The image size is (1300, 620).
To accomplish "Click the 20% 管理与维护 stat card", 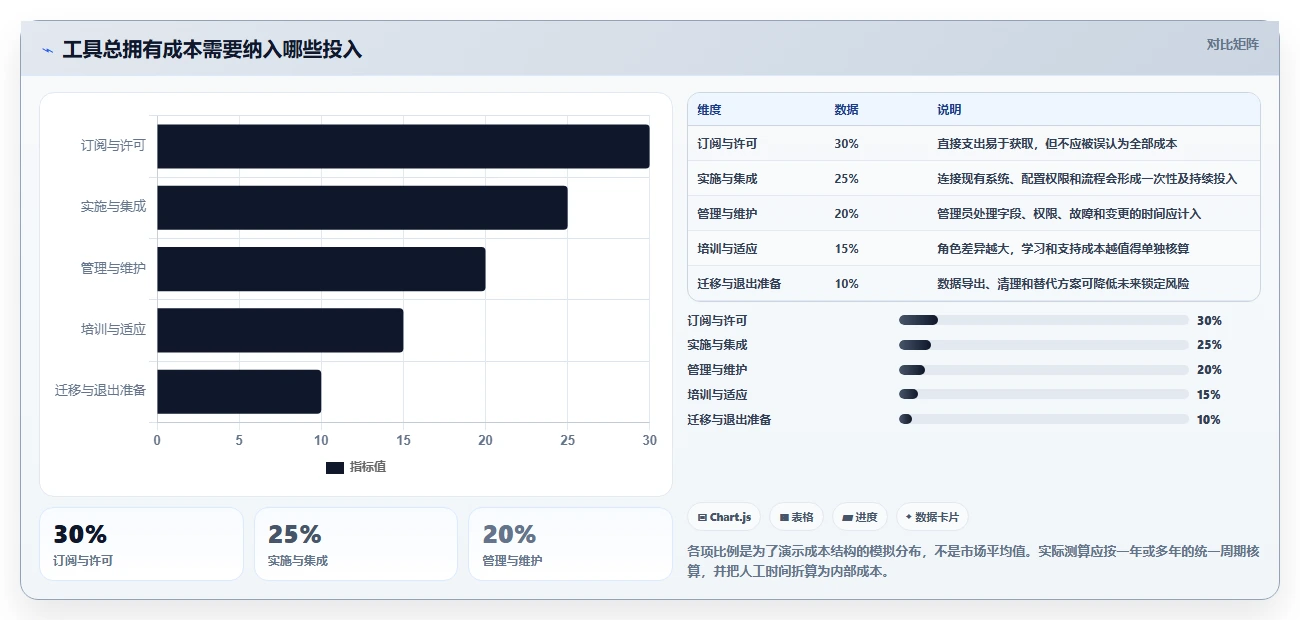I will pos(570,544).
